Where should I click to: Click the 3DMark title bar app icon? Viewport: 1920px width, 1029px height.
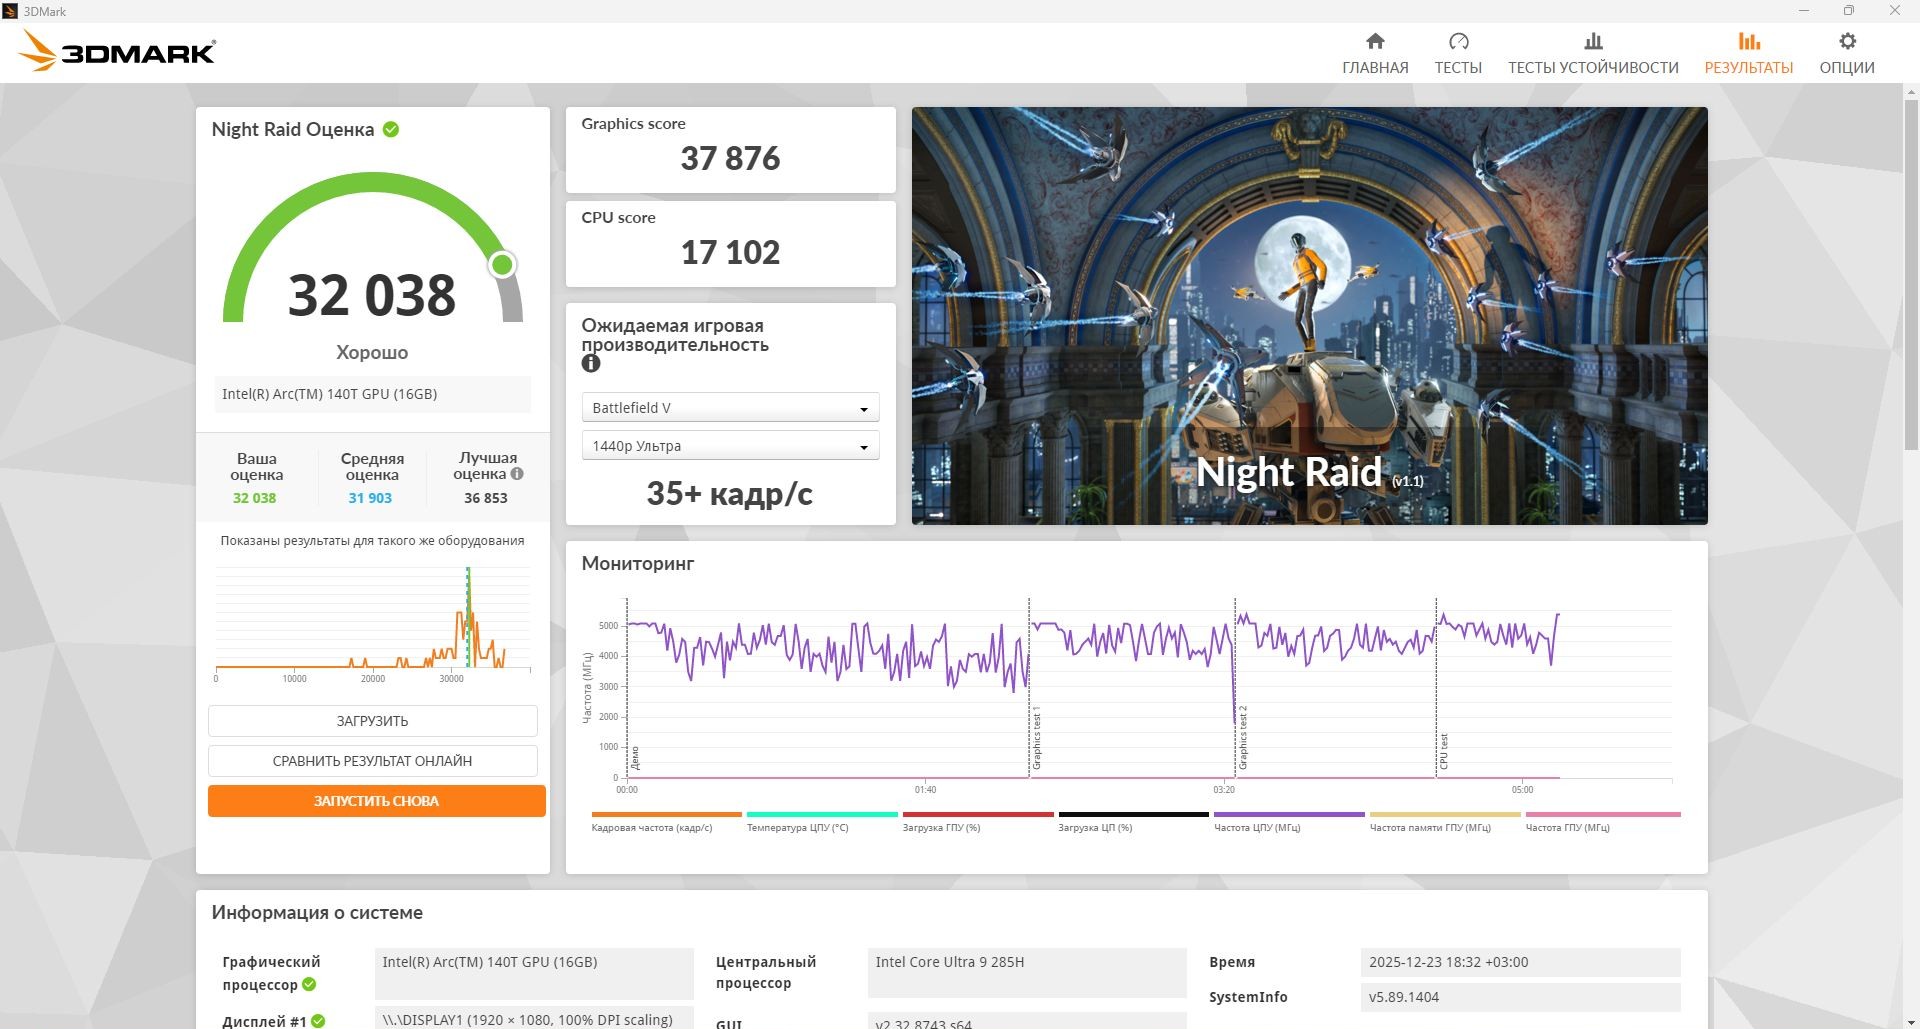[10, 11]
